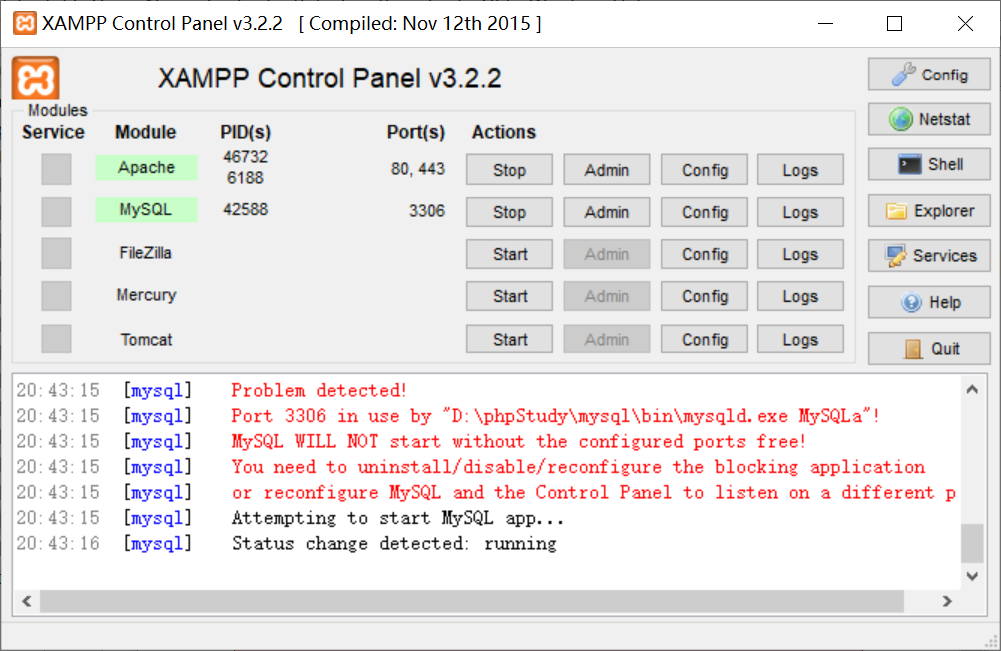Click the large orange XAMPP logo
This screenshot has width=1001, height=651.
click(x=36, y=78)
